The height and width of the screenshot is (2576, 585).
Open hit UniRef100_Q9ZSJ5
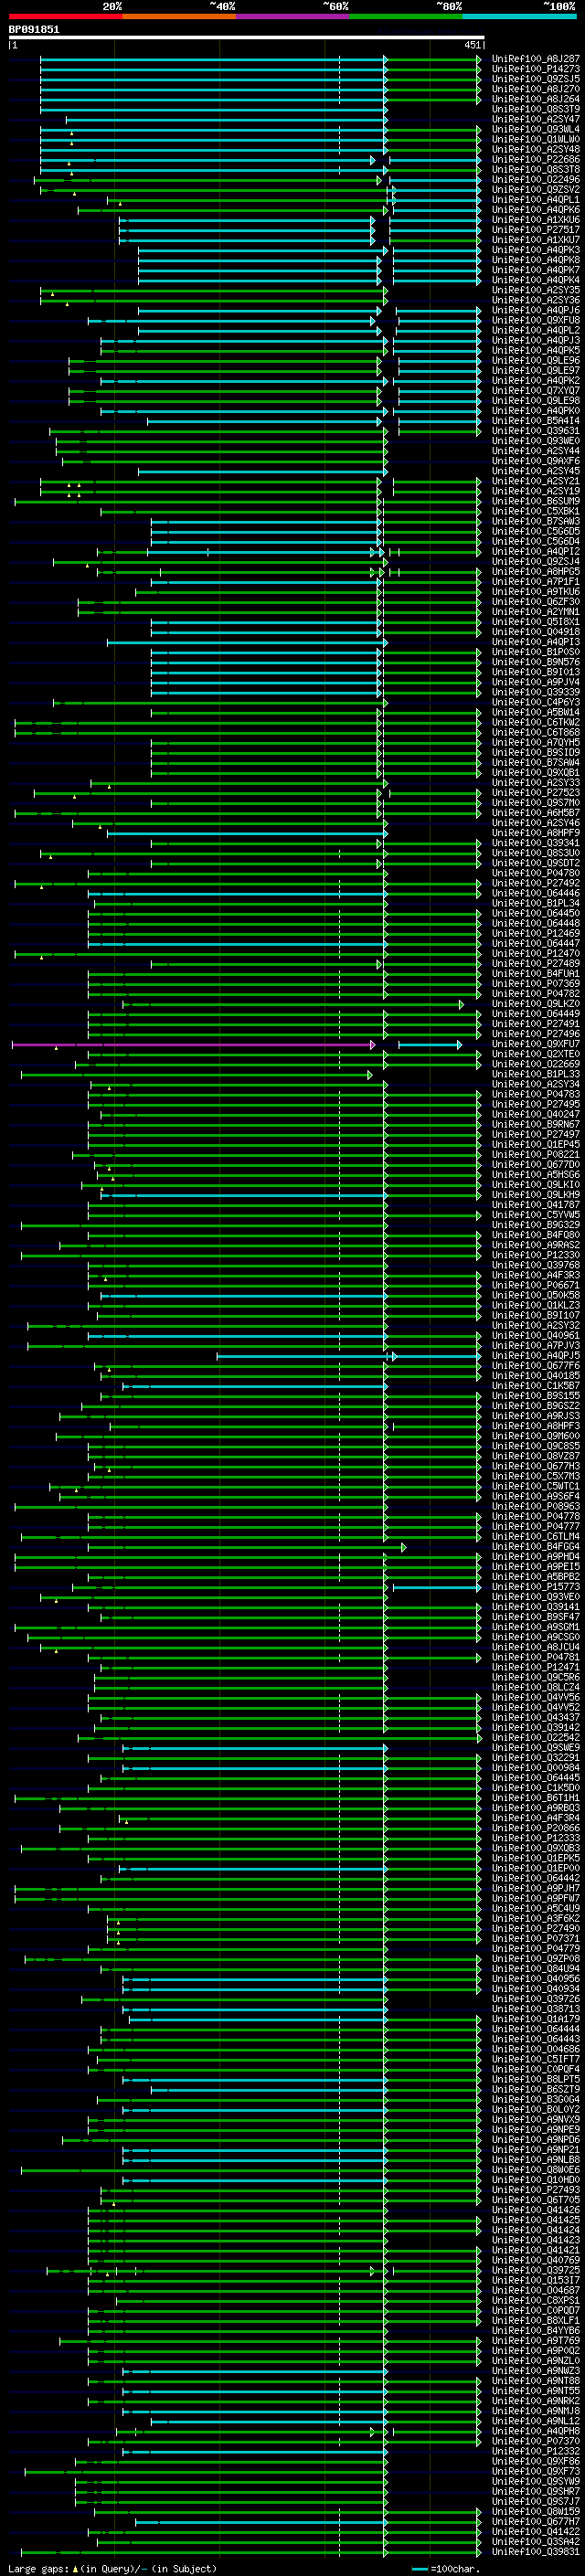536,79
